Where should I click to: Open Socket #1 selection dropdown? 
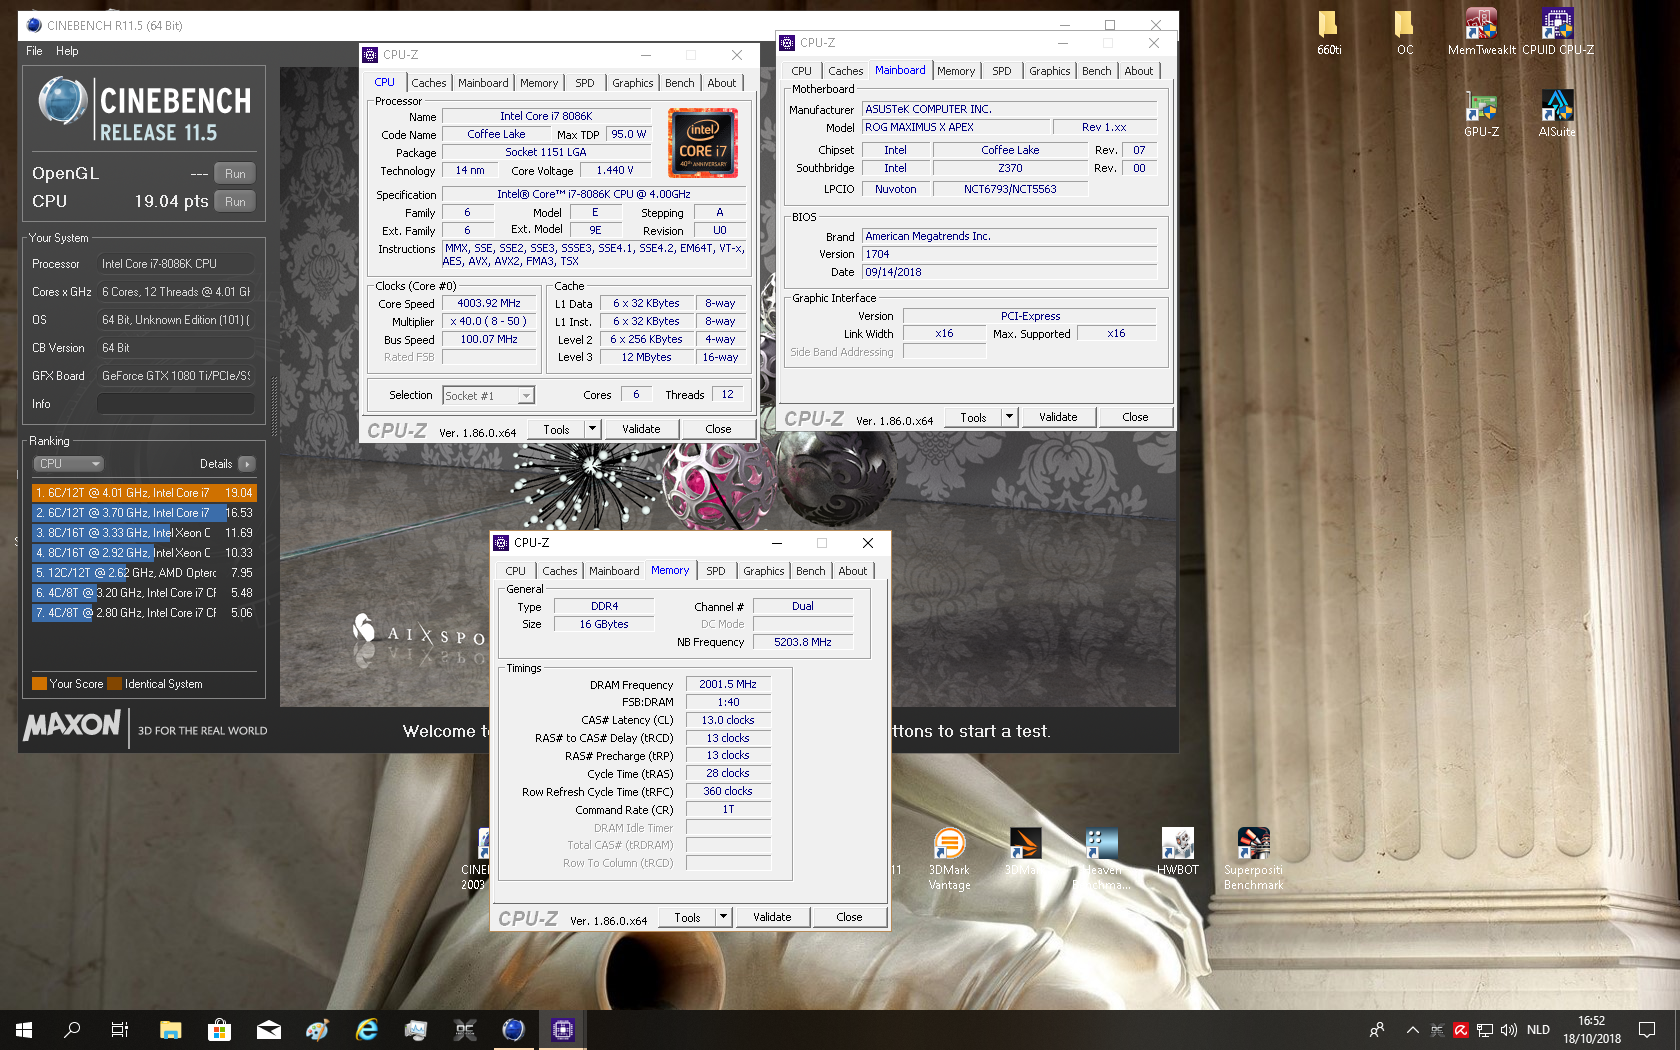pyautogui.click(x=489, y=396)
